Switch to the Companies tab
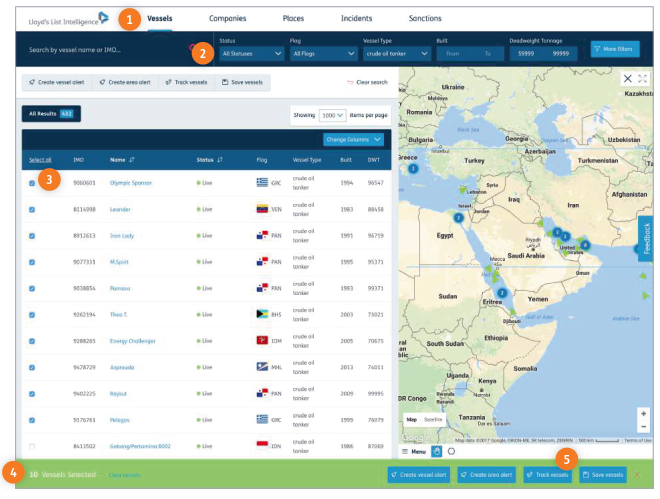 [227, 19]
